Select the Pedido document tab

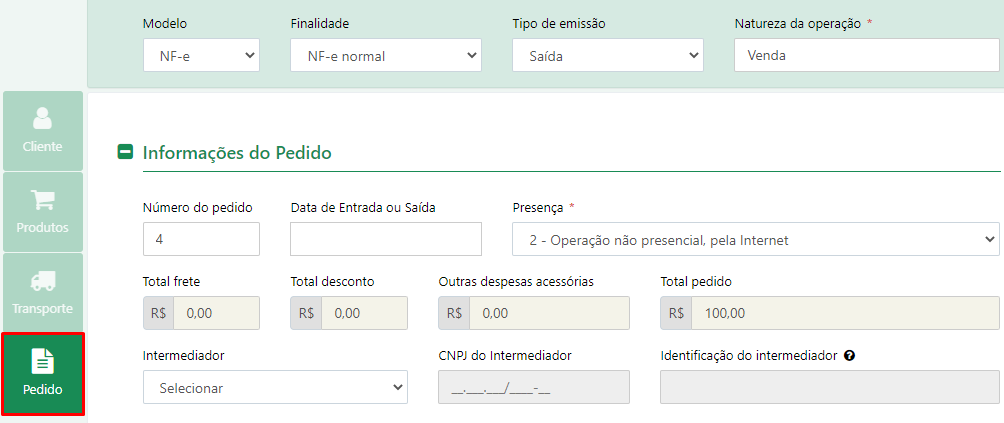(43, 374)
